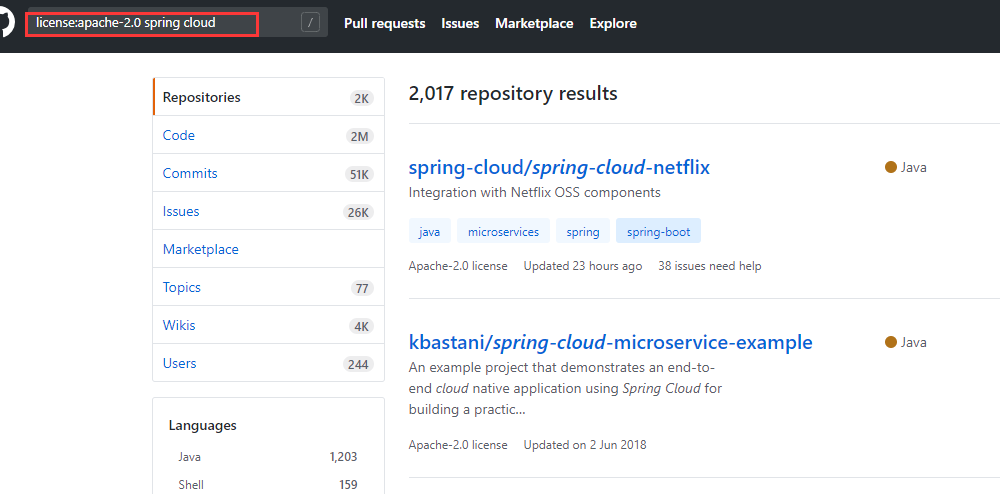The width and height of the screenshot is (1000, 494).
Task: Filter results by Java language
Action: [x=268, y=457]
